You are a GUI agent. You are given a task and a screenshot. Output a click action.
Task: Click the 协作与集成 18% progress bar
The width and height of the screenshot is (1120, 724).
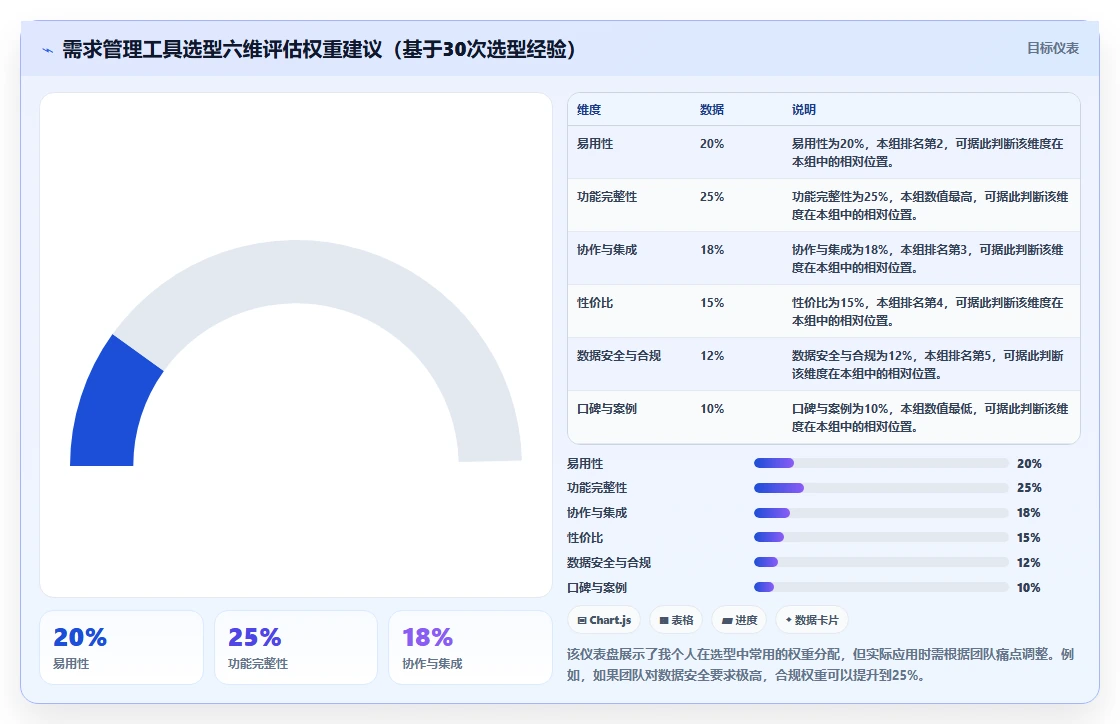point(881,513)
